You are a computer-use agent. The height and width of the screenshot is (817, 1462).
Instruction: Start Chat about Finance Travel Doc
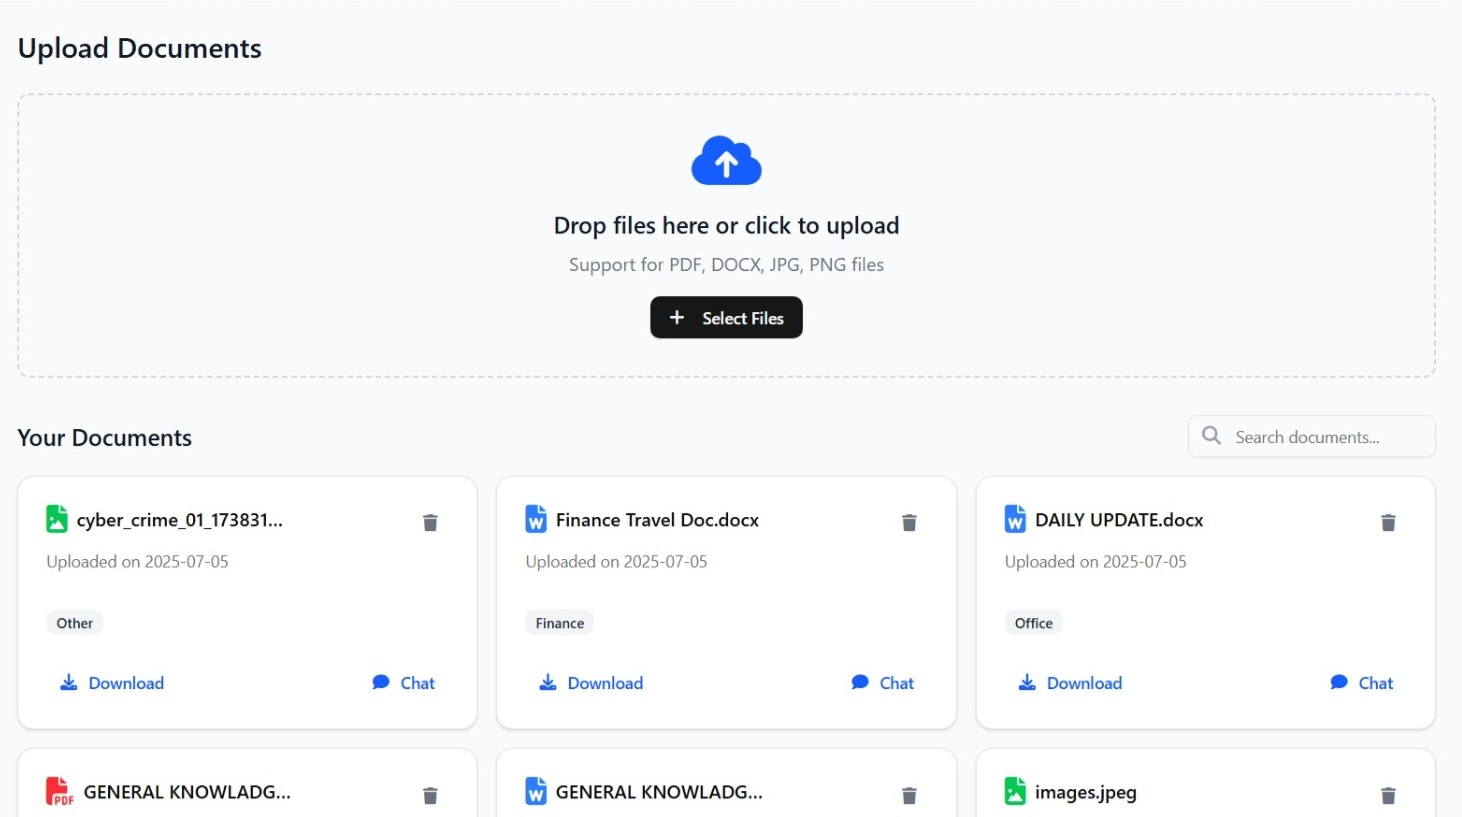883,683
